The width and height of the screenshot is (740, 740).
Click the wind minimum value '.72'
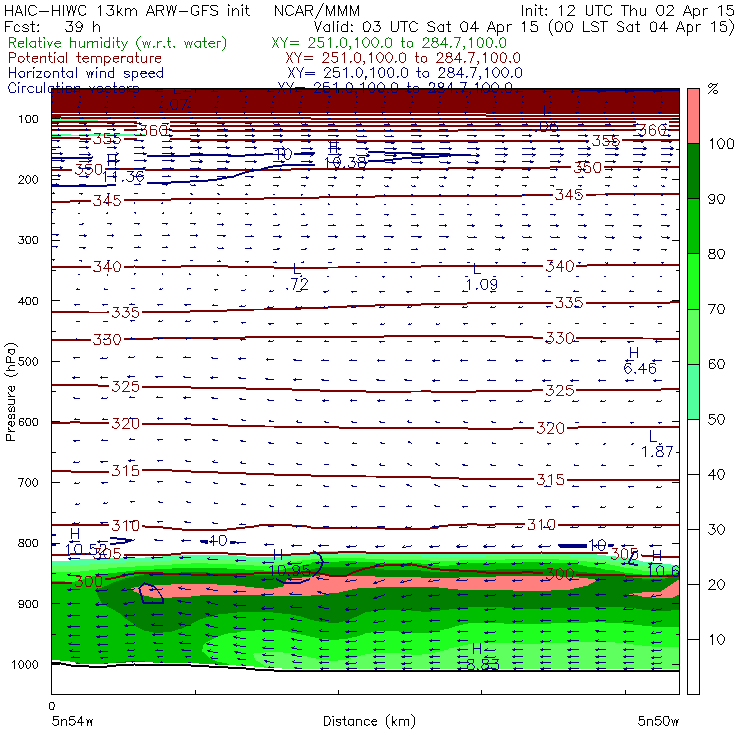[x=297, y=284]
